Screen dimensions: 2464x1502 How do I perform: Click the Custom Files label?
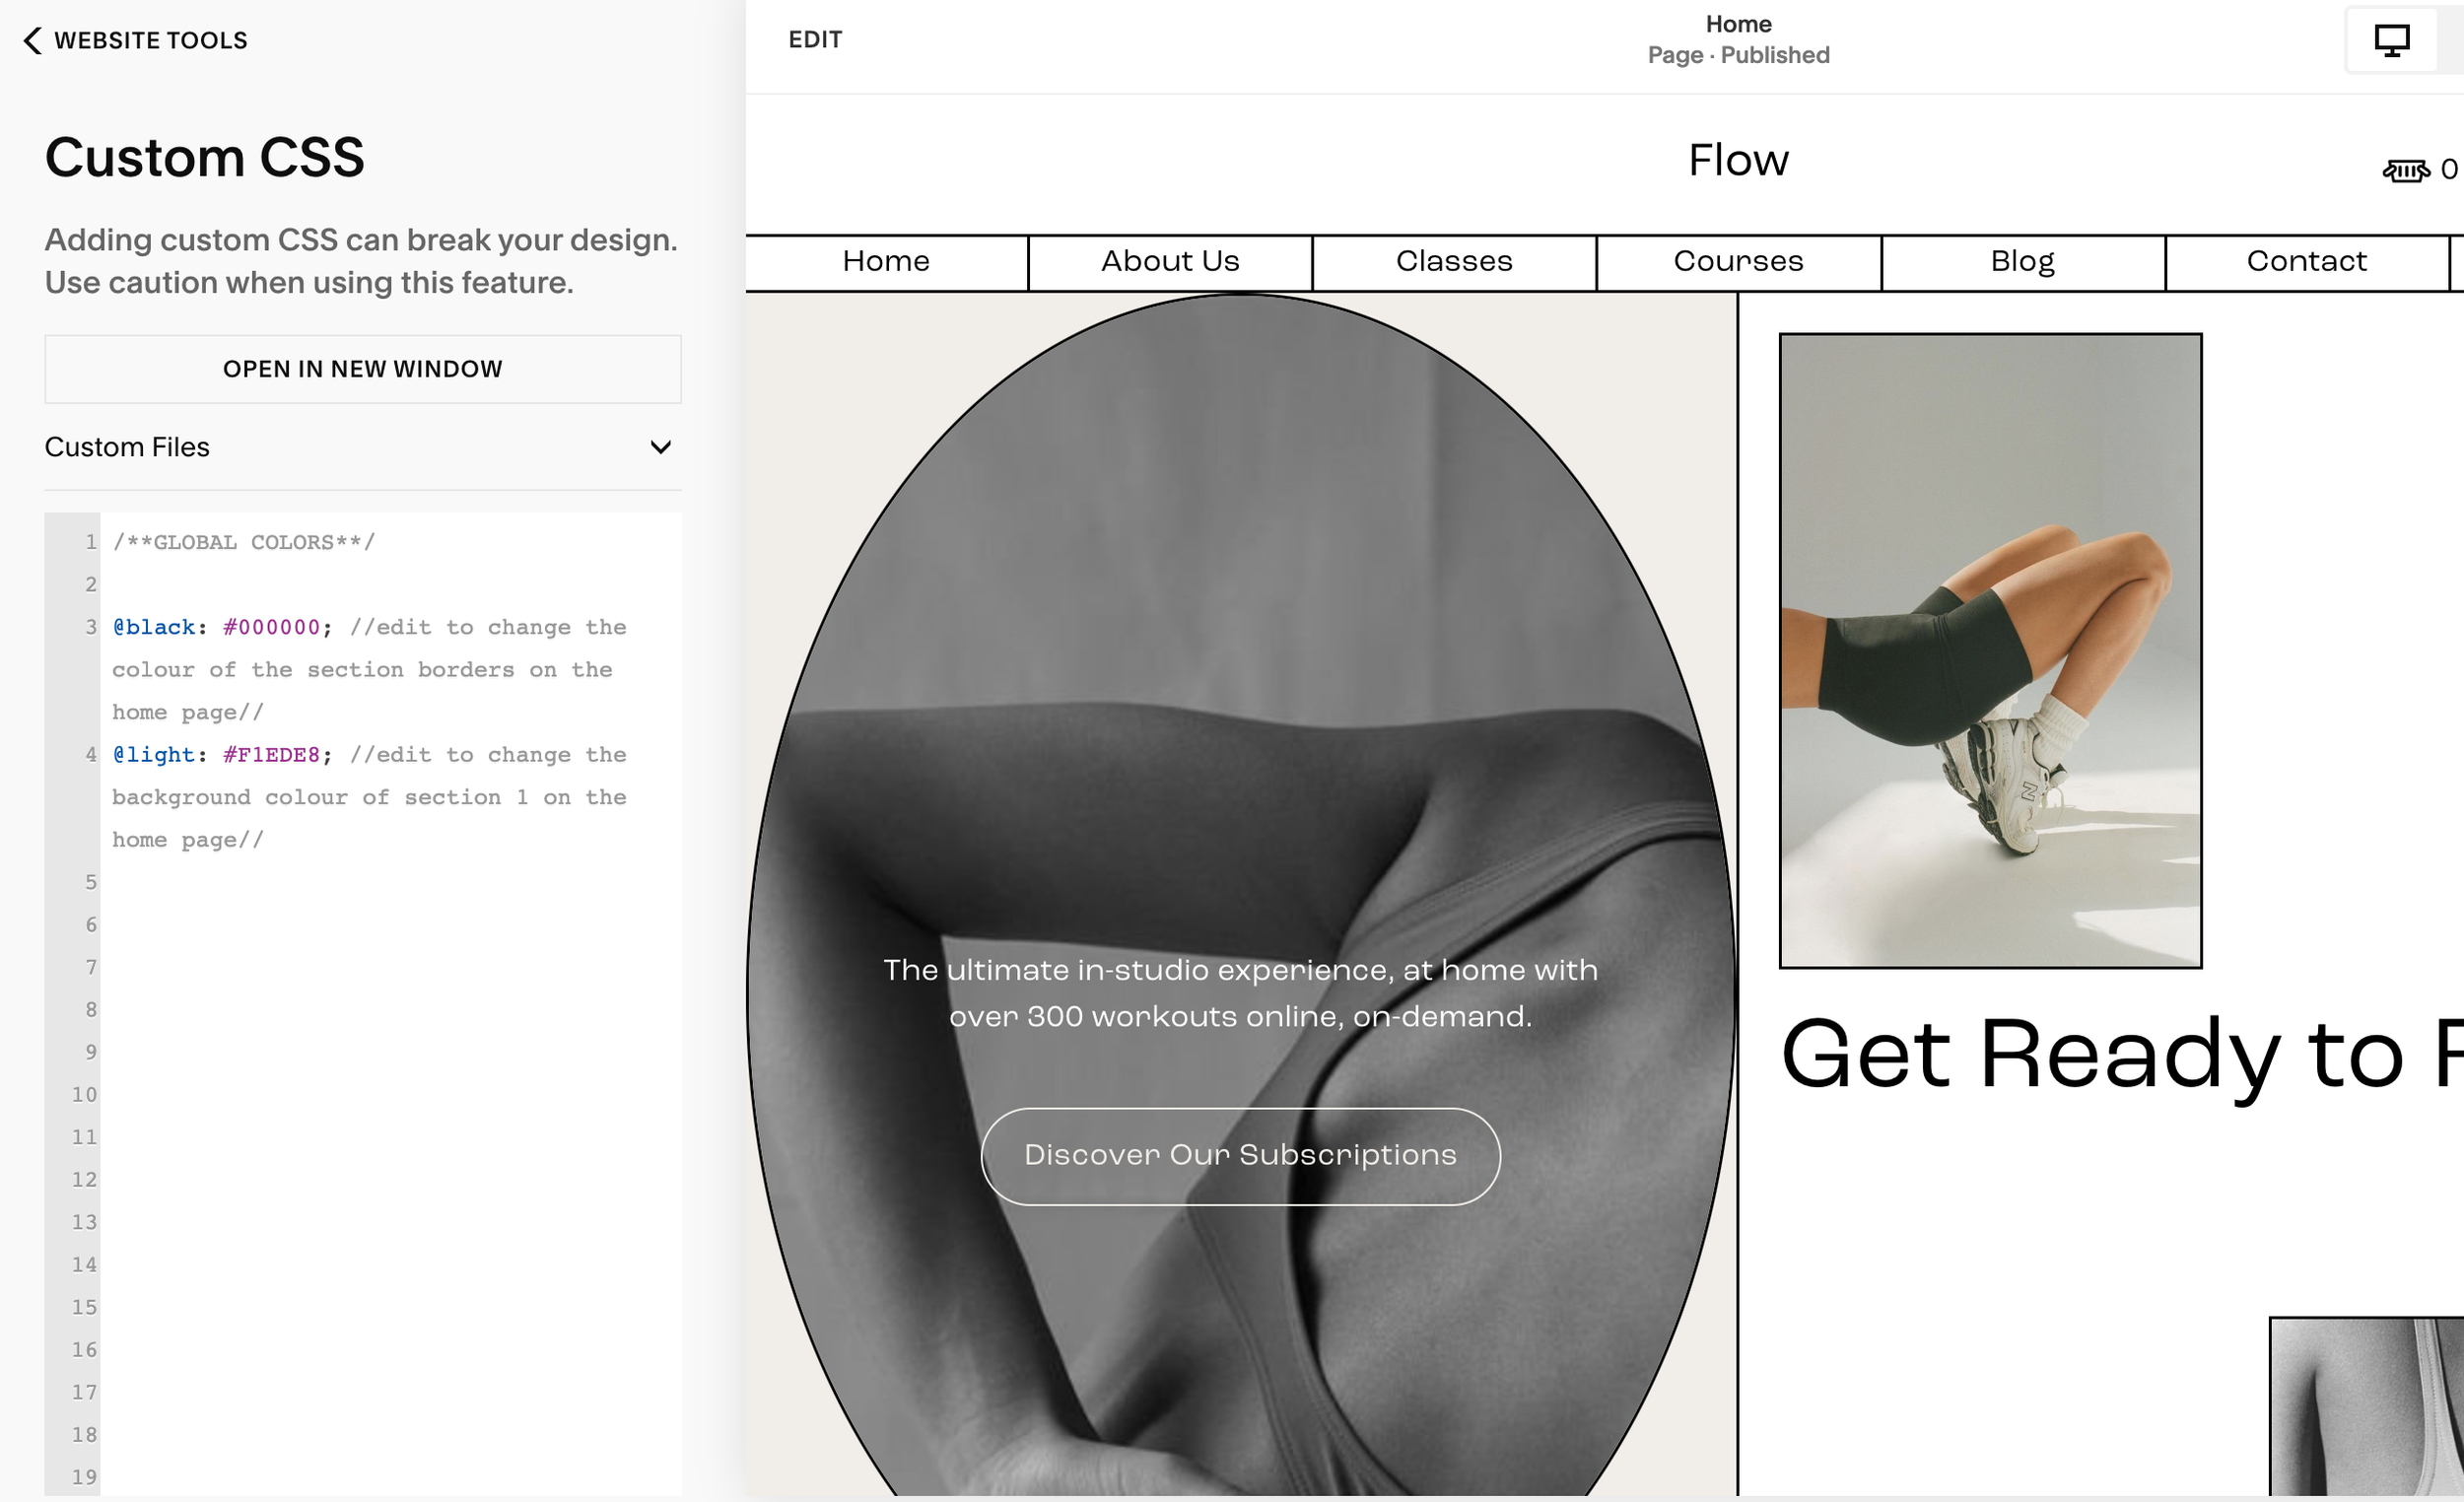(127, 447)
